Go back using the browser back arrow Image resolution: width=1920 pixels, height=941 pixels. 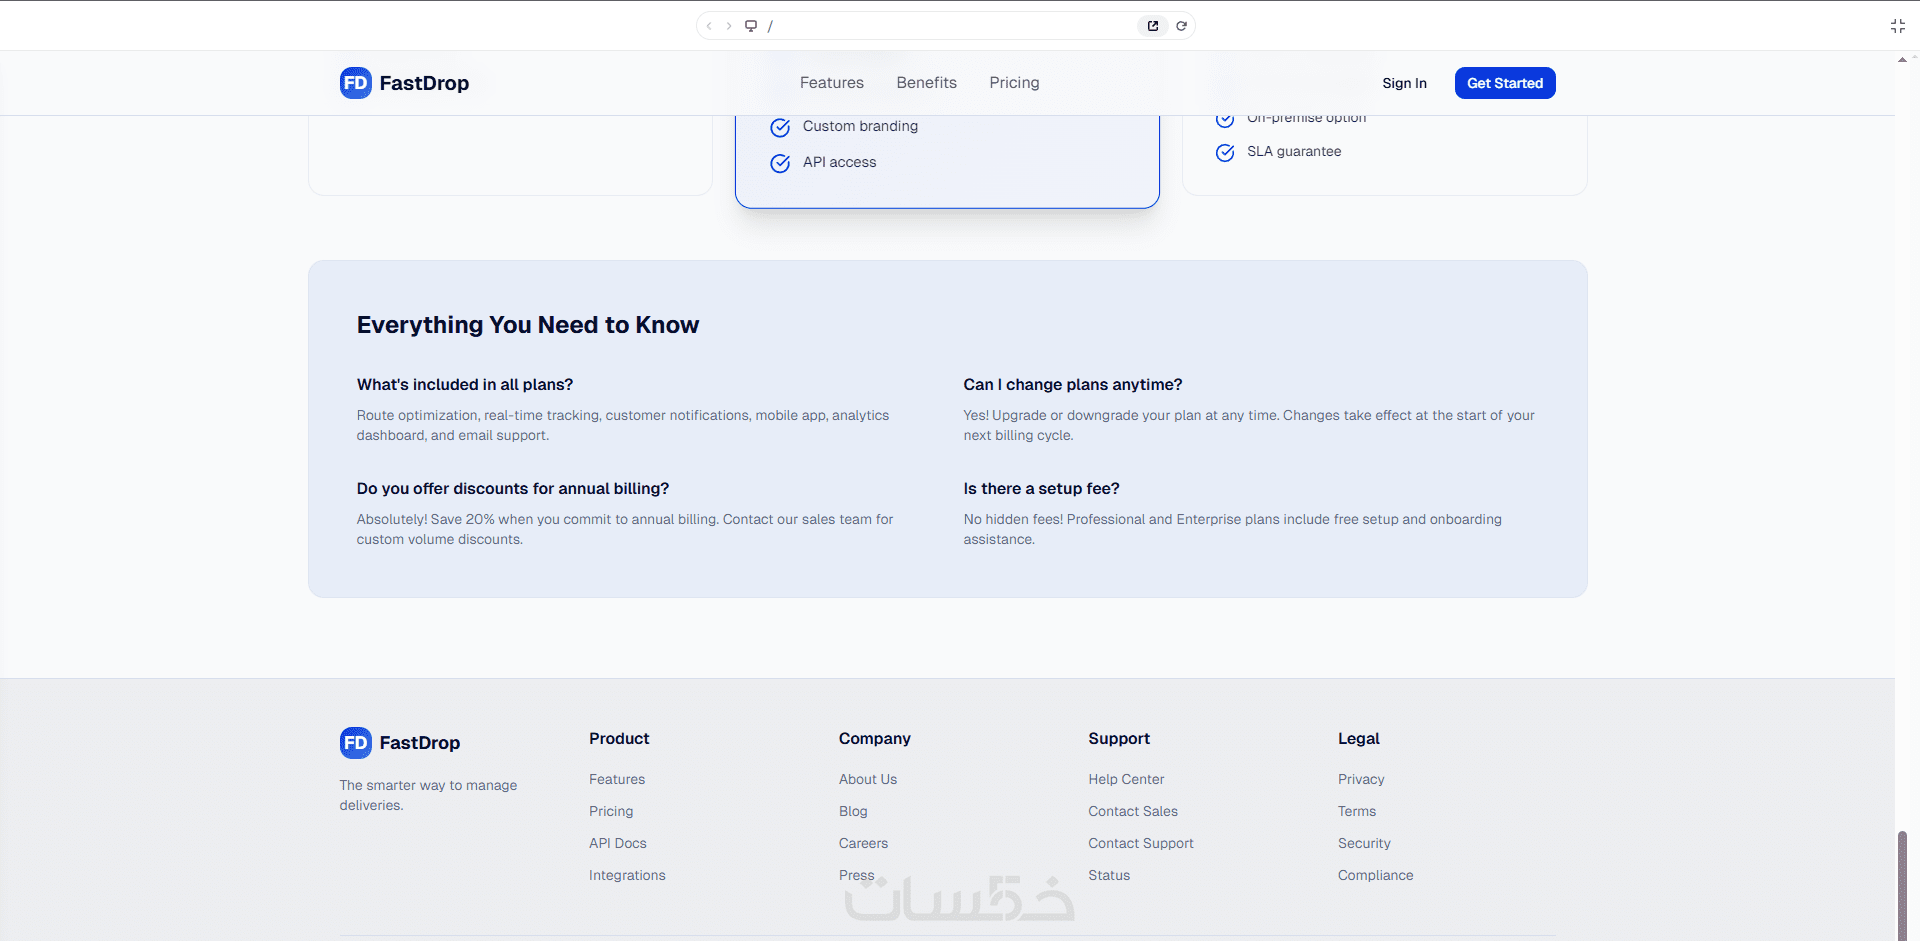coord(709,26)
